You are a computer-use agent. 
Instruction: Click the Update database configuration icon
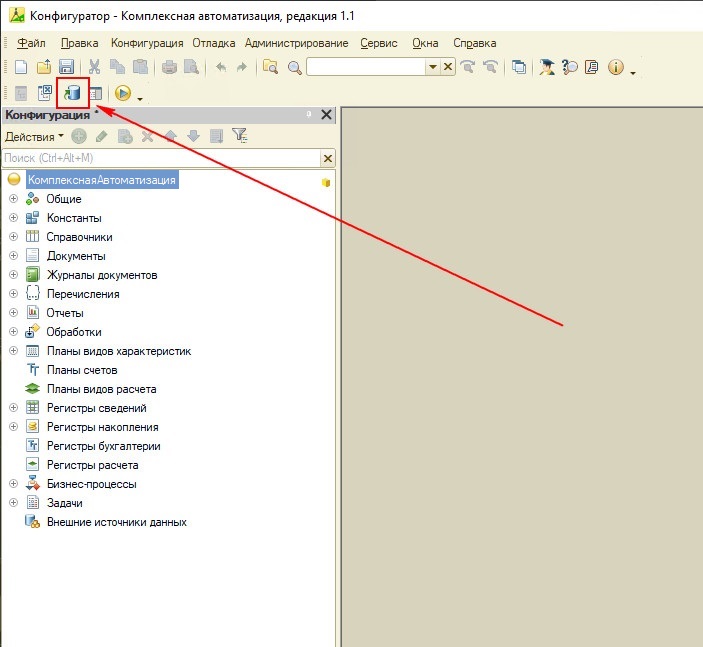pos(72,93)
